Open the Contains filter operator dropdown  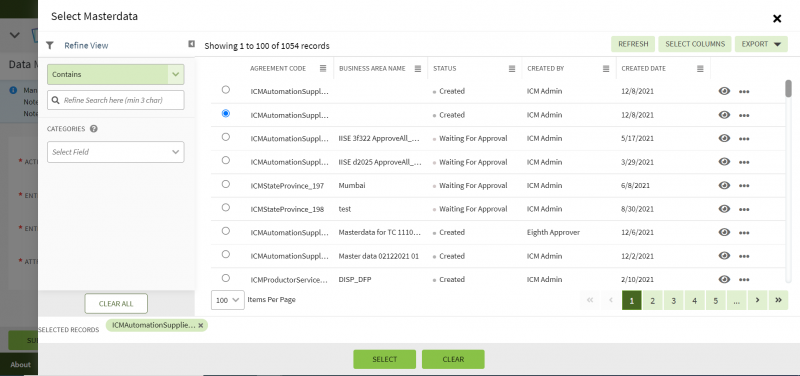point(116,74)
